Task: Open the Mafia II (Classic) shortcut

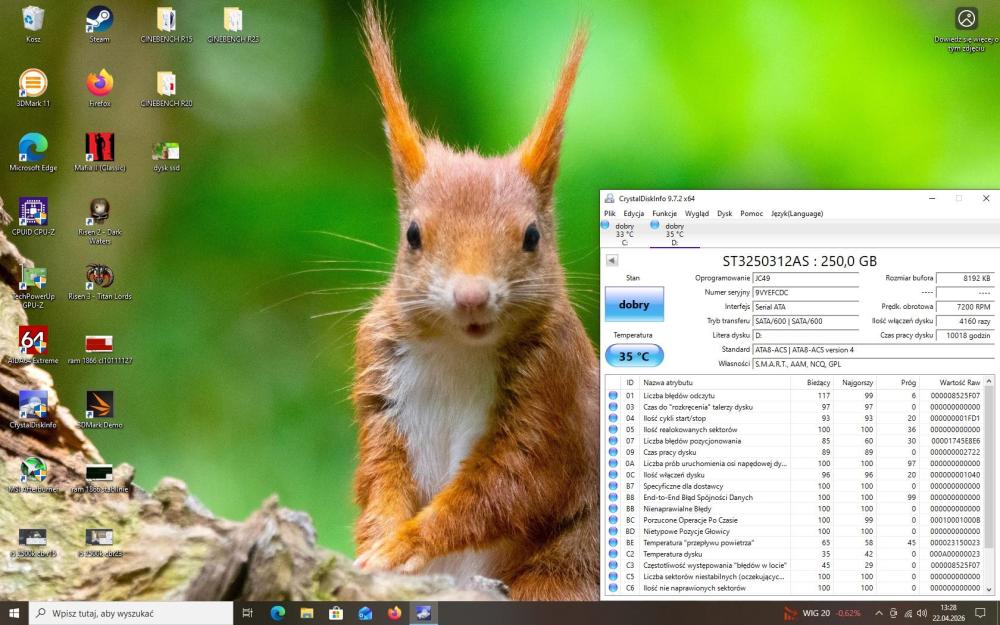Action: pyautogui.click(x=99, y=152)
